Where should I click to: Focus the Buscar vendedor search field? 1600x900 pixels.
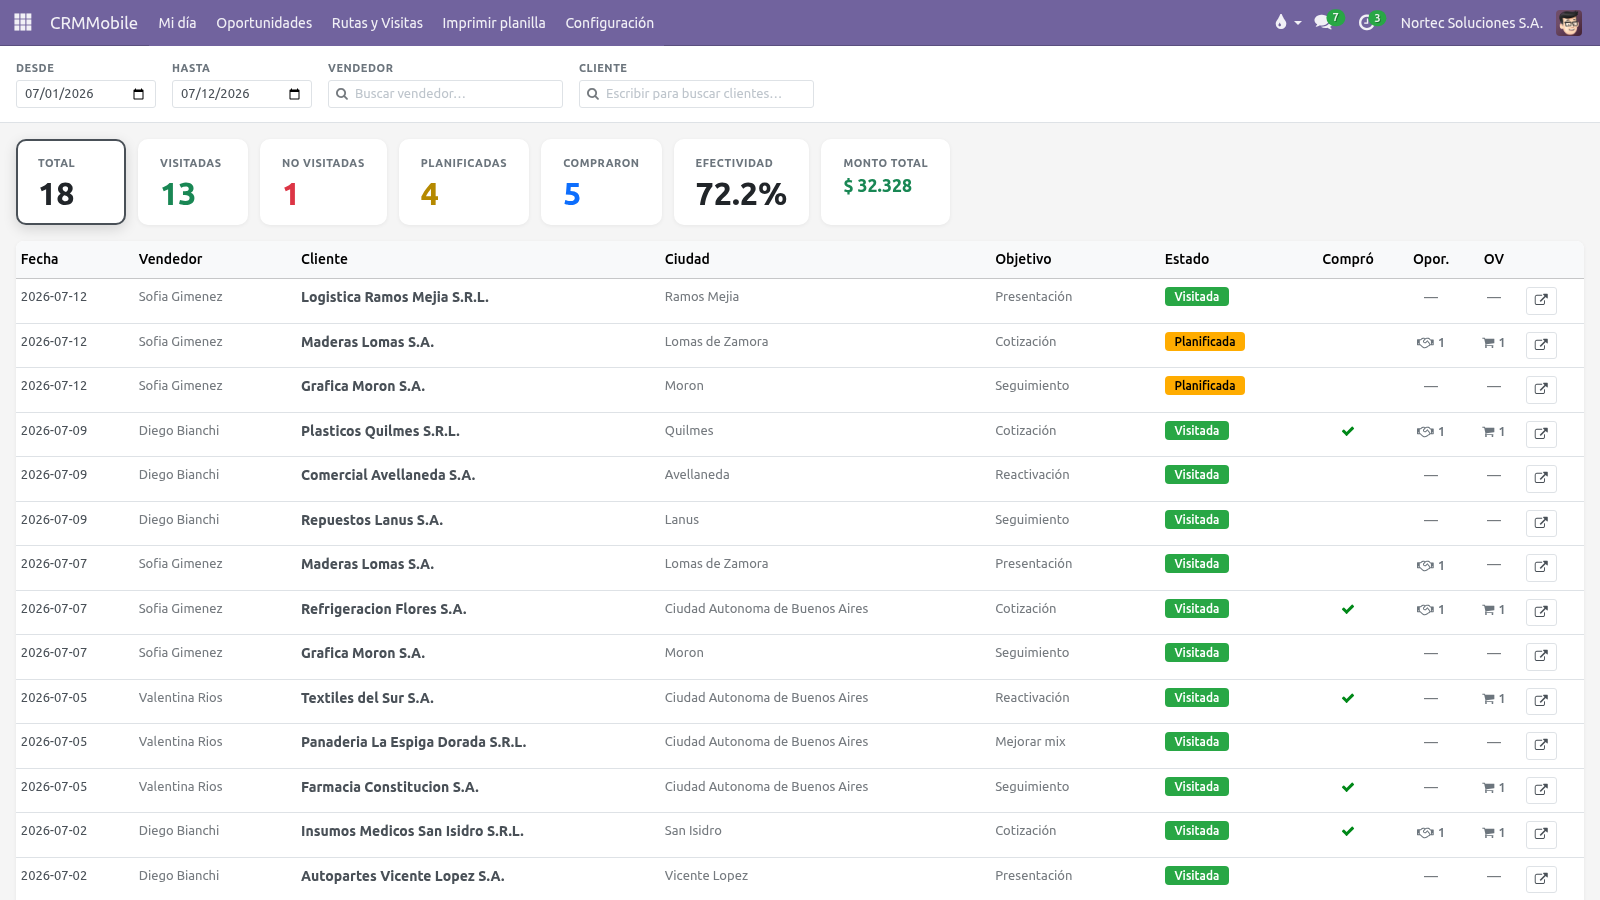(445, 94)
